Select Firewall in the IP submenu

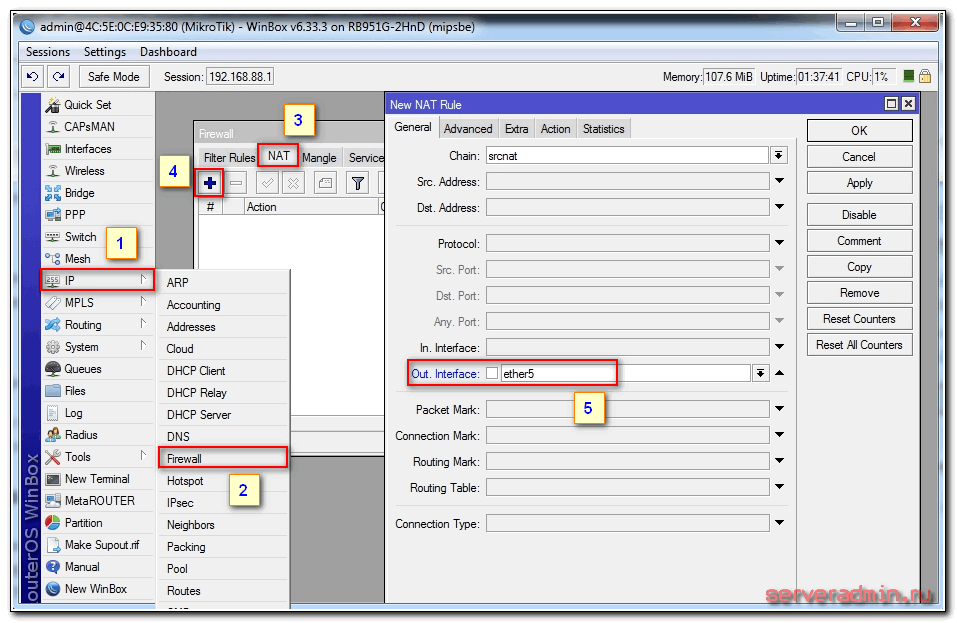click(222, 458)
